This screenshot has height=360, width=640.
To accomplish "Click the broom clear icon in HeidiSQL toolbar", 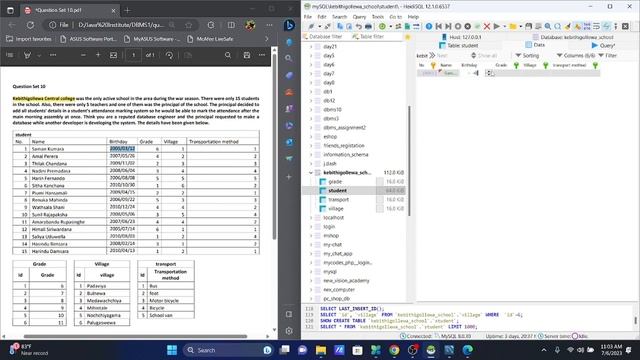I will 567,26.
